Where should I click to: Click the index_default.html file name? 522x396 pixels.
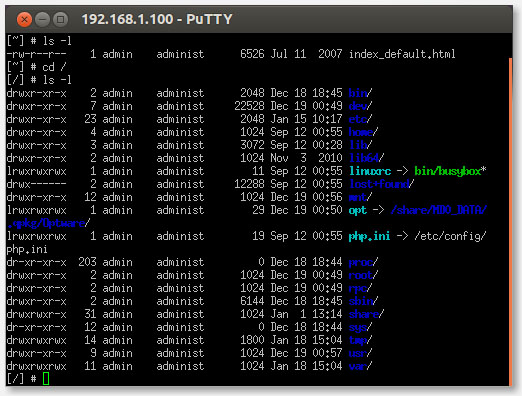click(402, 54)
